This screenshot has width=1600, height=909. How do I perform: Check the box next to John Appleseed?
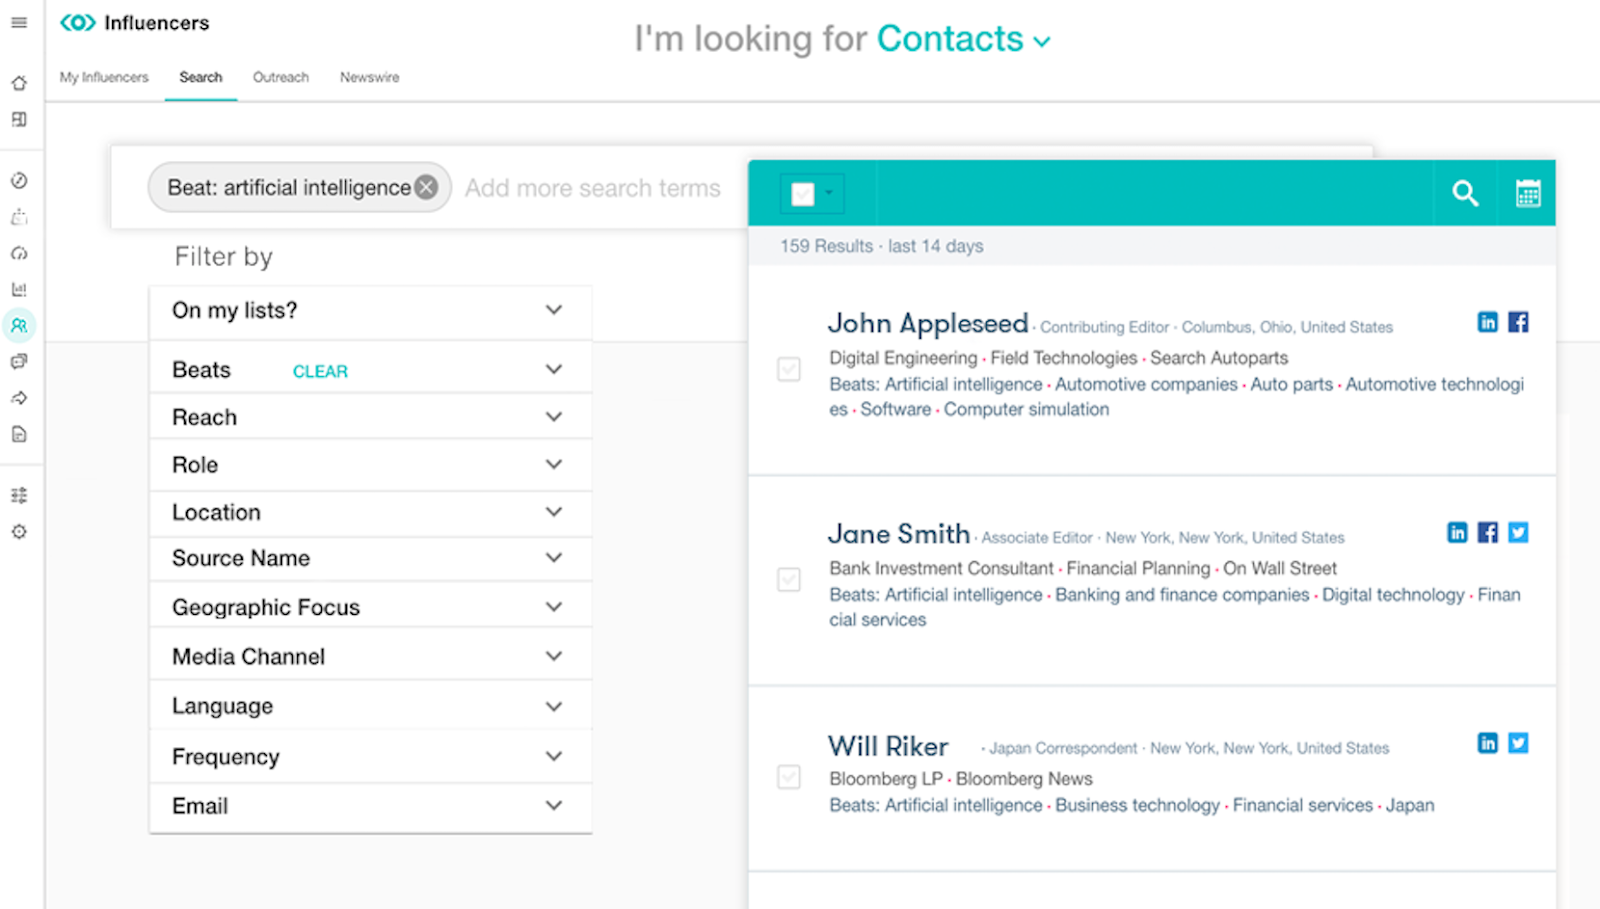click(789, 369)
